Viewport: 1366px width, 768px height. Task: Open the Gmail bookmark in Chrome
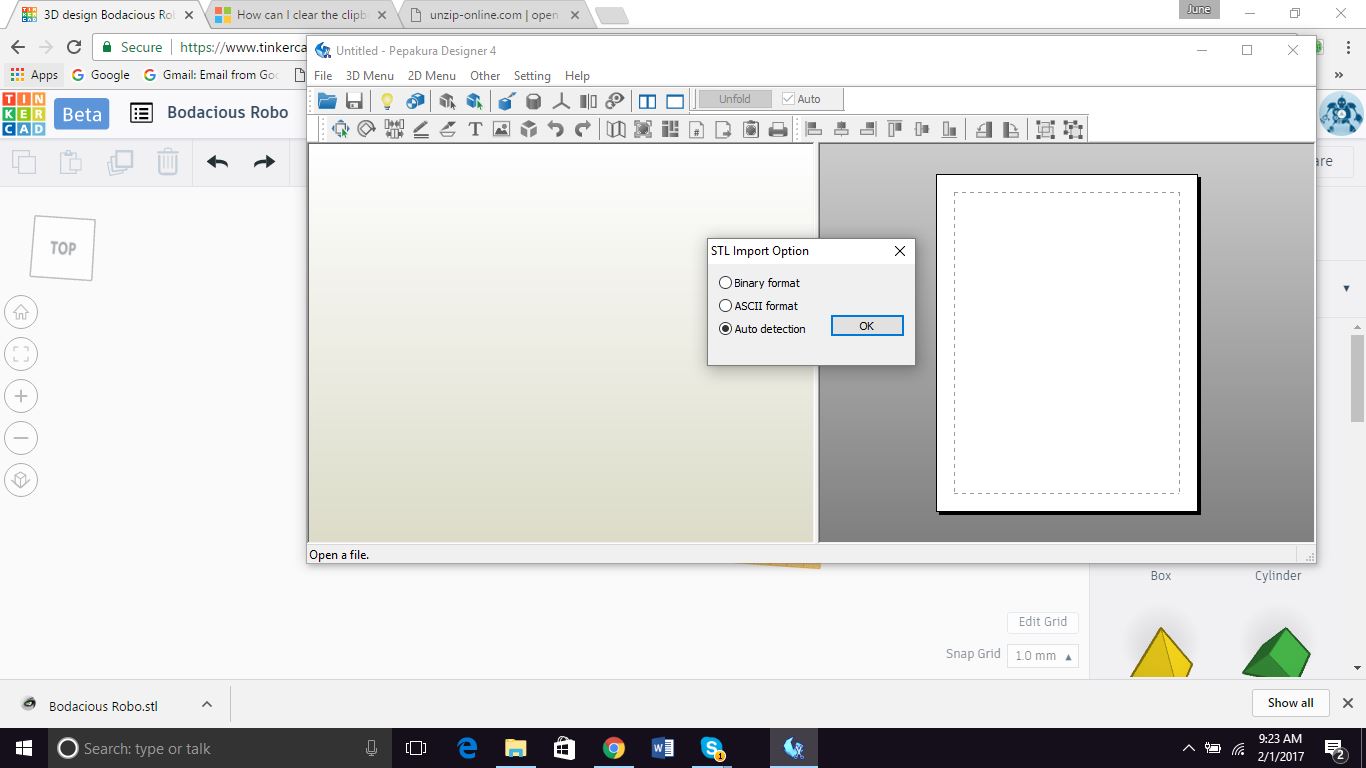[211, 75]
